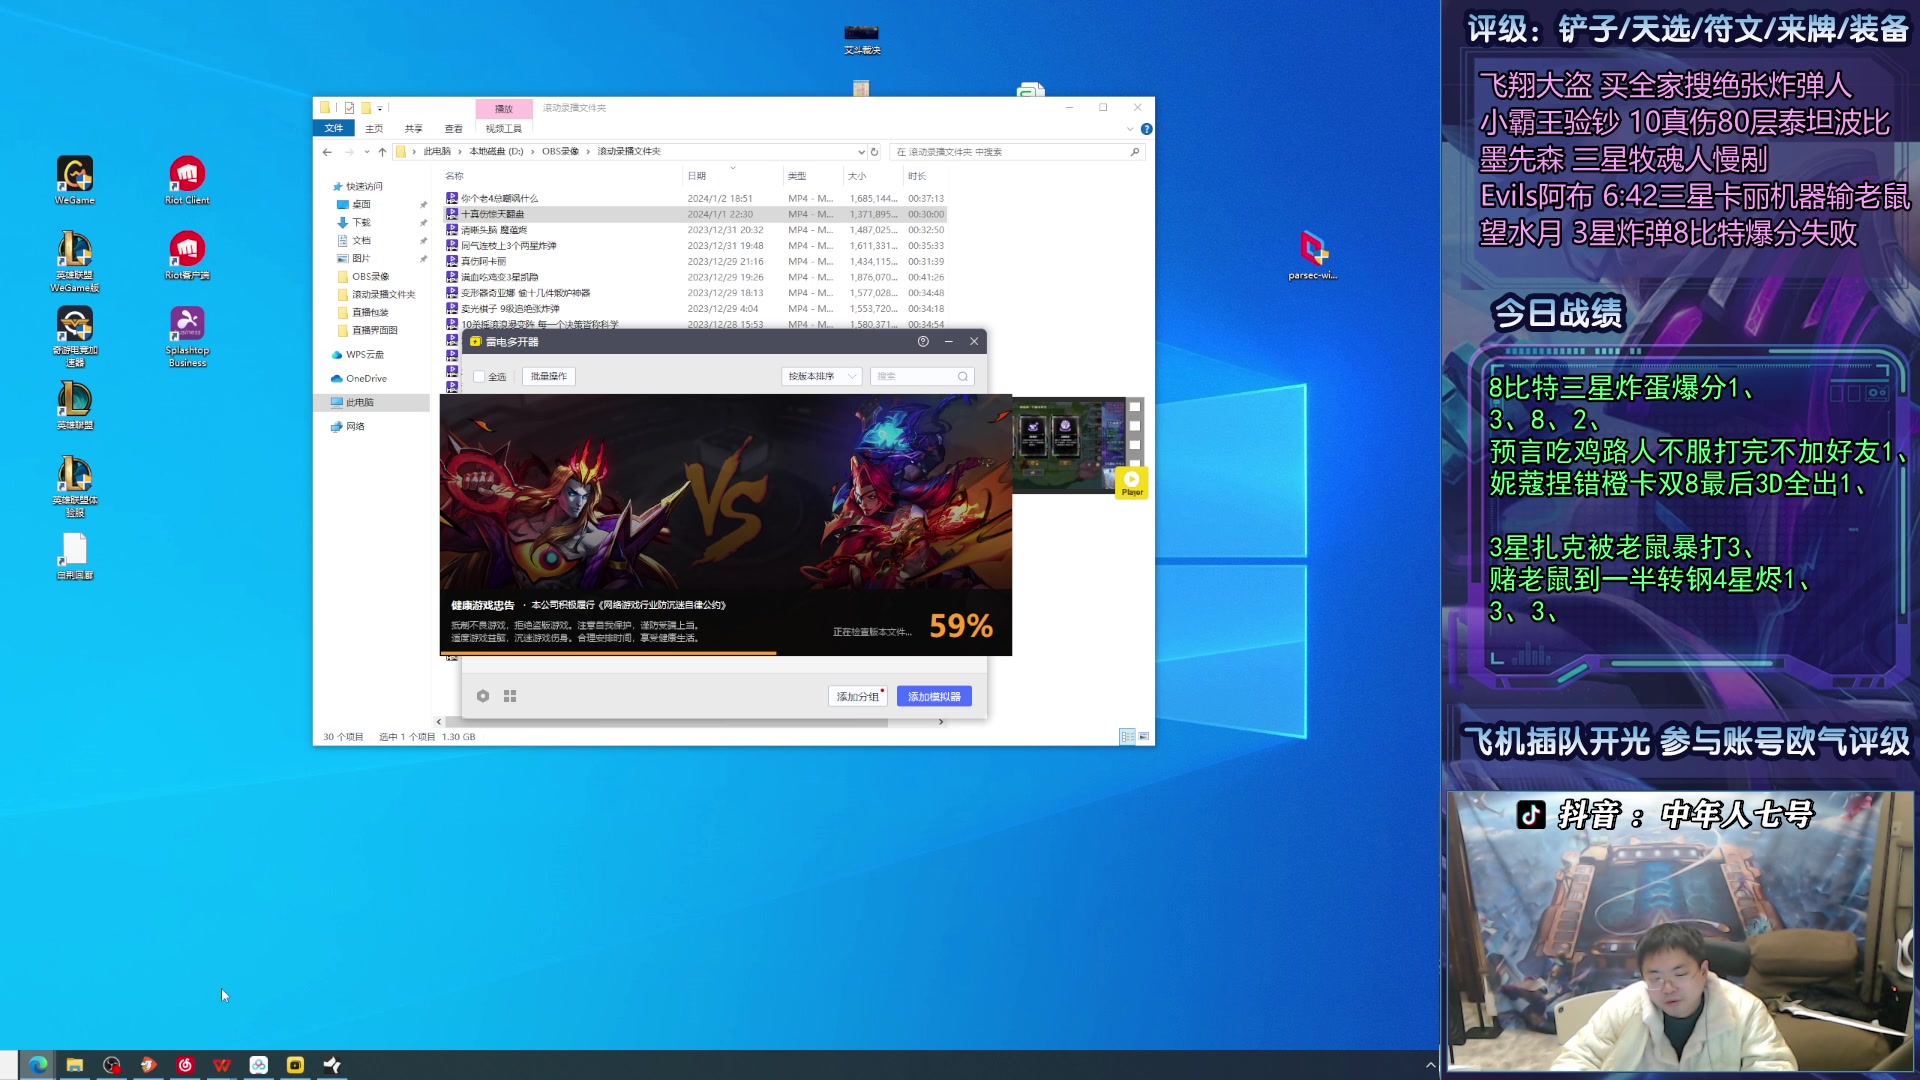Click the search magnifier in 雷电多开器

tap(962, 377)
